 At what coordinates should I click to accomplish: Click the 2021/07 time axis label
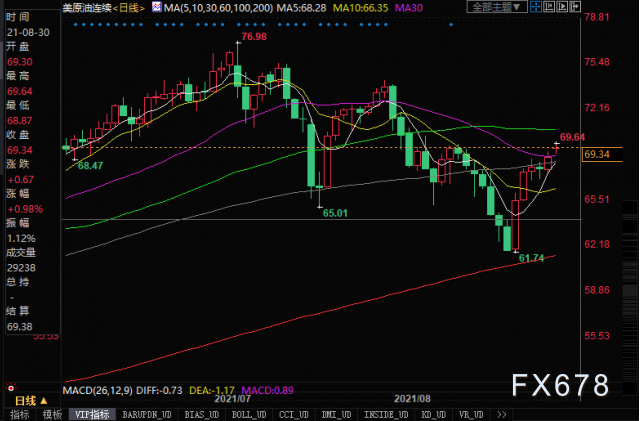(233, 399)
